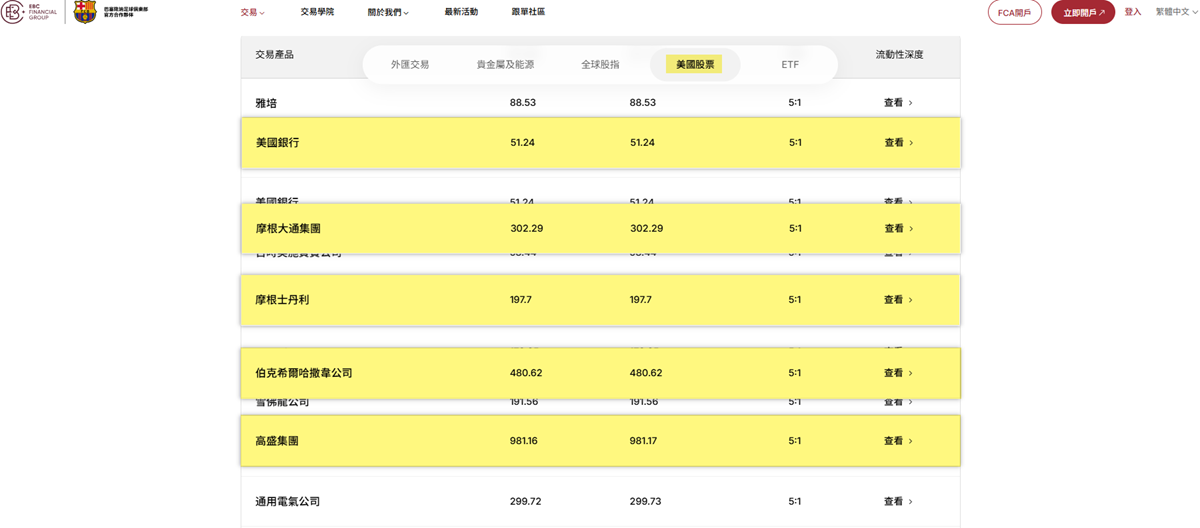Image resolution: width=1200 pixels, height=528 pixels.
Task: Select the 伯克希爾哈撒韋公司 product name
Action: tap(304, 373)
